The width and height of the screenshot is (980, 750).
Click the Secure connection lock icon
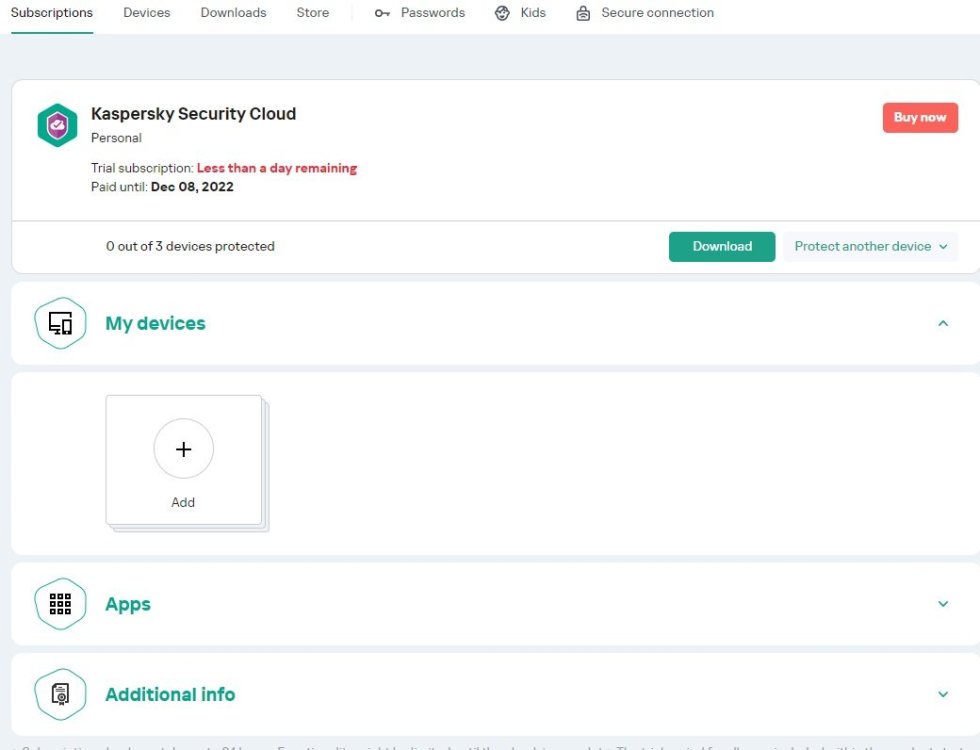582,13
